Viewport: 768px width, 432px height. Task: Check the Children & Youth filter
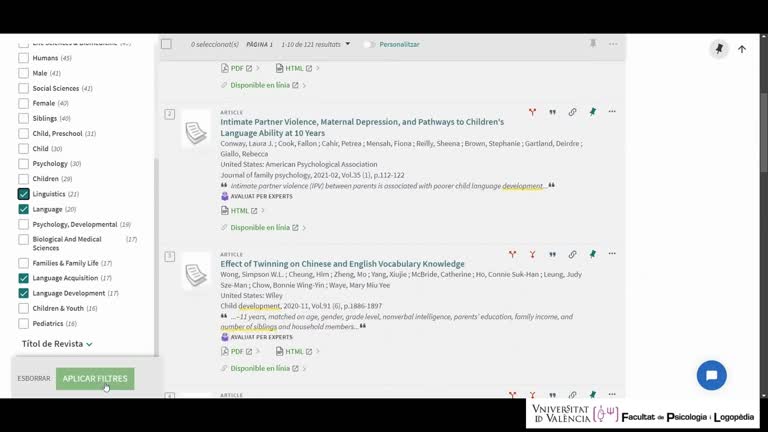click(x=24, y=309)
